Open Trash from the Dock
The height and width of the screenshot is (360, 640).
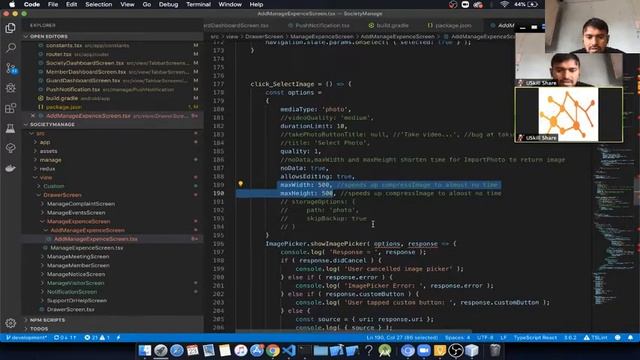pyautogui.click(x=495, y=350)
